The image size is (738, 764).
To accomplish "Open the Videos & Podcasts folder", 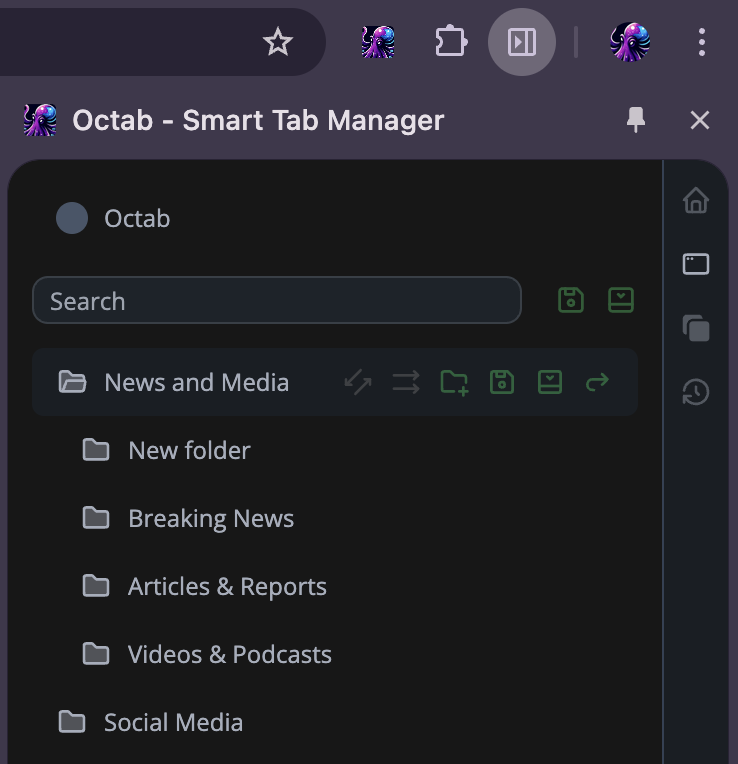I will [x=229, y=654].
